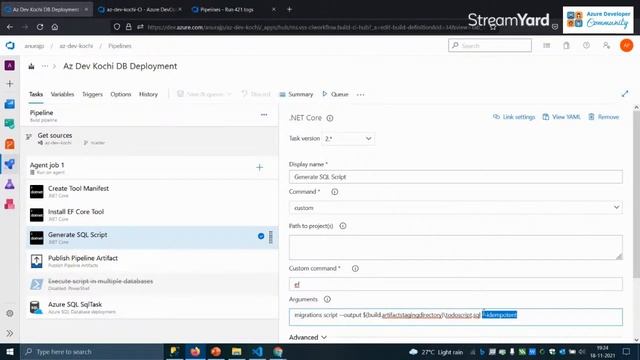This screenshot has width=640, height=360.
Task: Click the more actions ellipsis next to Queue
Action: (x=360, y=94)
